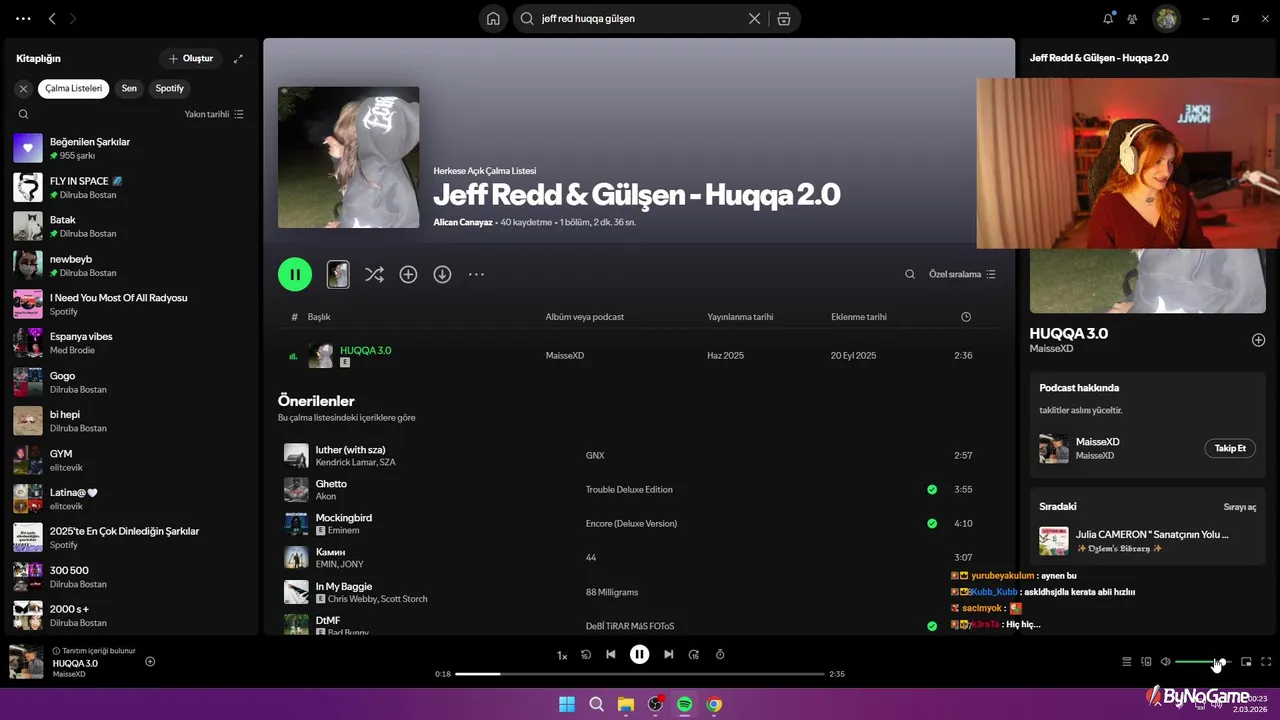The width and height of the screenshot is (1280, 720).
Task: Adjust the volume slider
Action: [1203, 662]
